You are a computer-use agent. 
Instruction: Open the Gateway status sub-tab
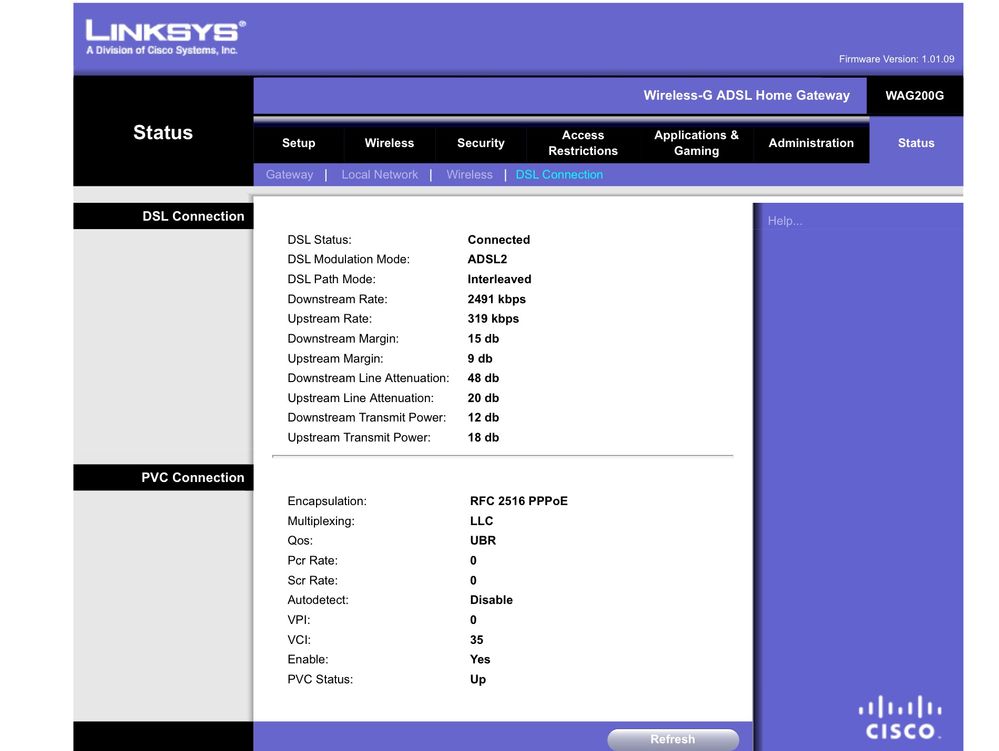[289, 175]
